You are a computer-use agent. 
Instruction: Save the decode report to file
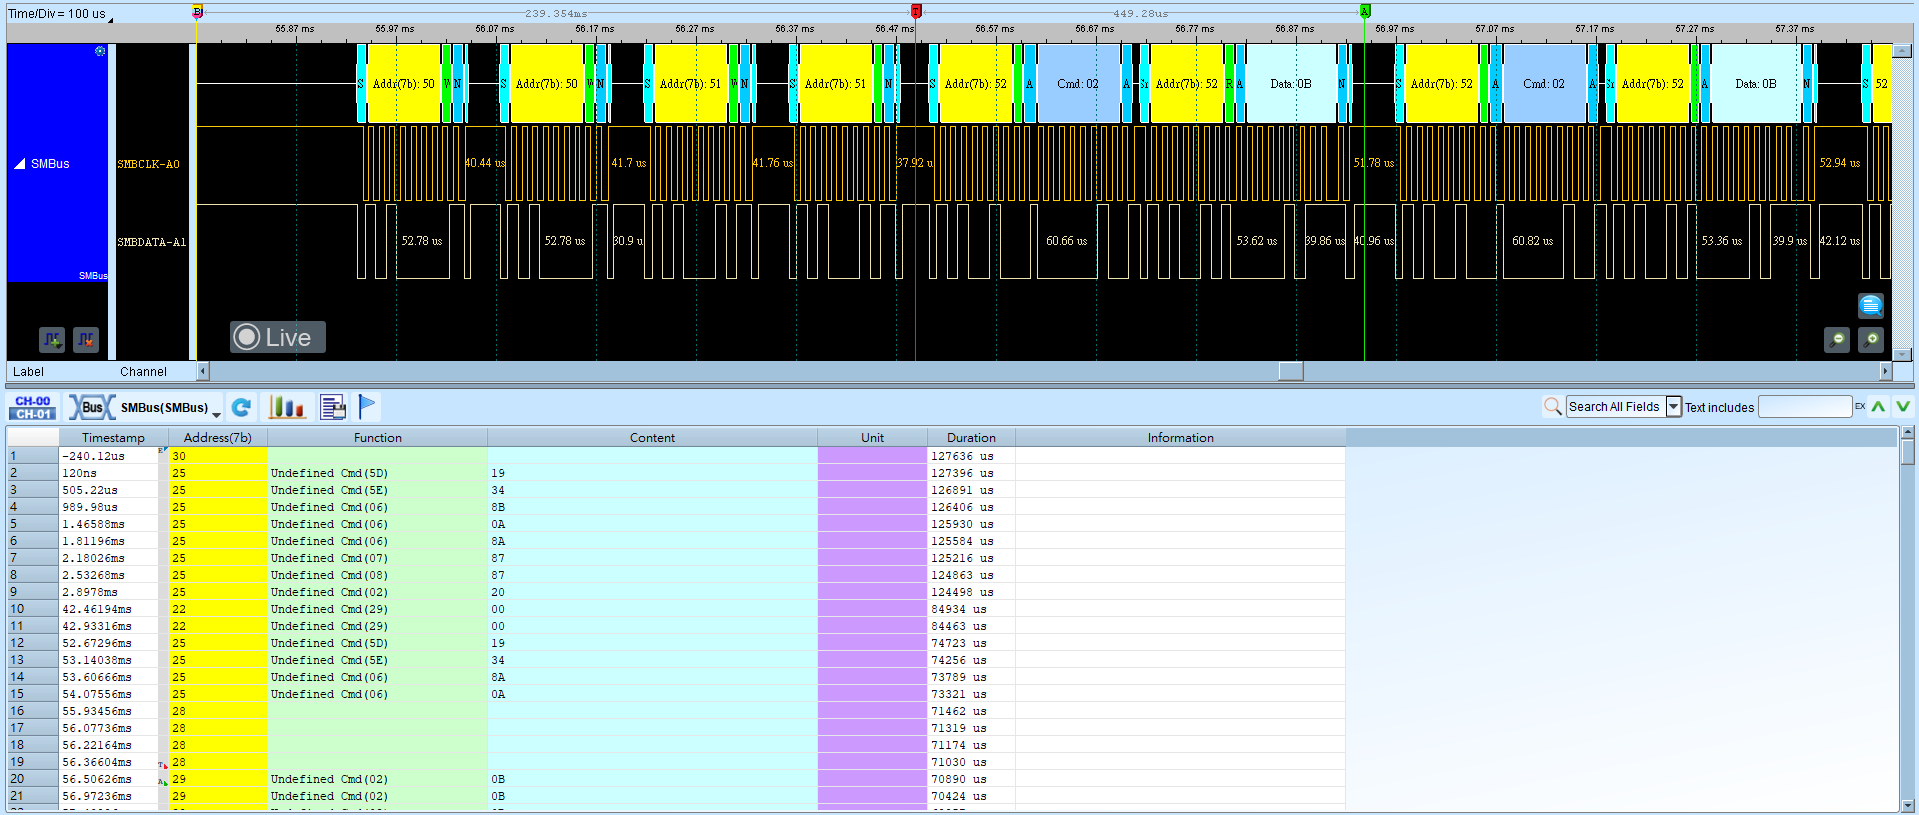[333, 407]
